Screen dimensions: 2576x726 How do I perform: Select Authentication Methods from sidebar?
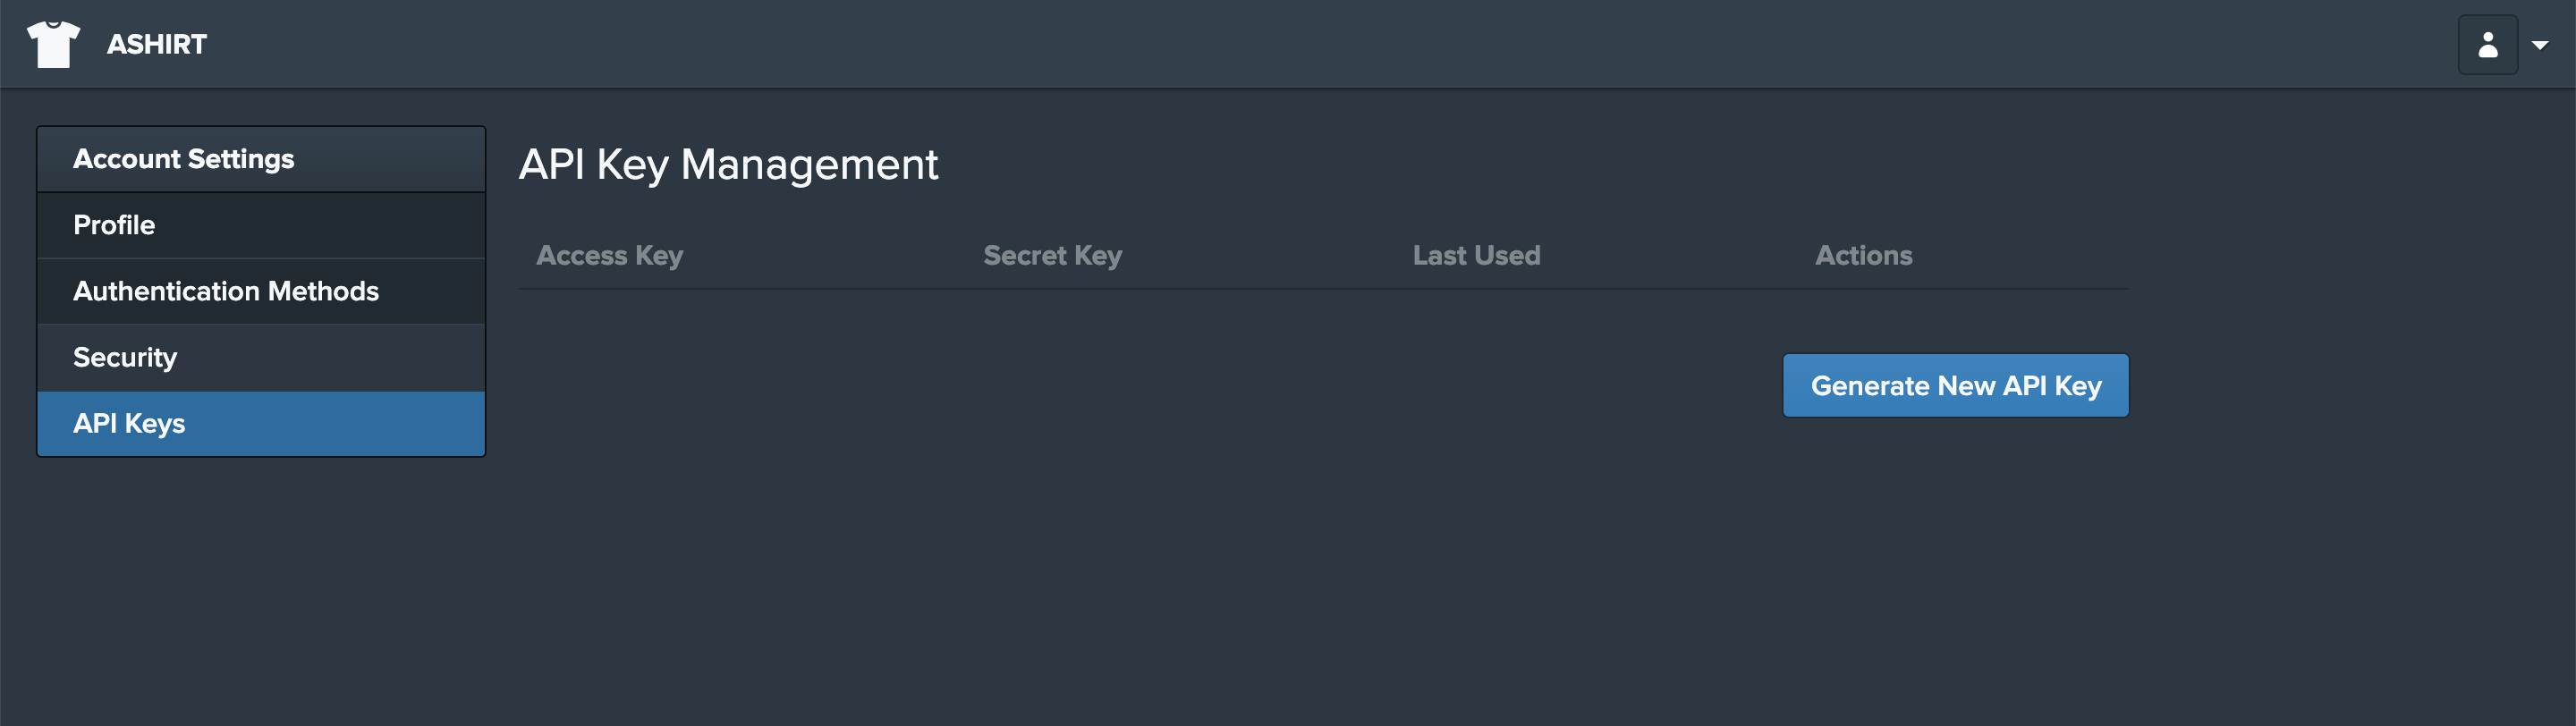(x=225, y=290)
